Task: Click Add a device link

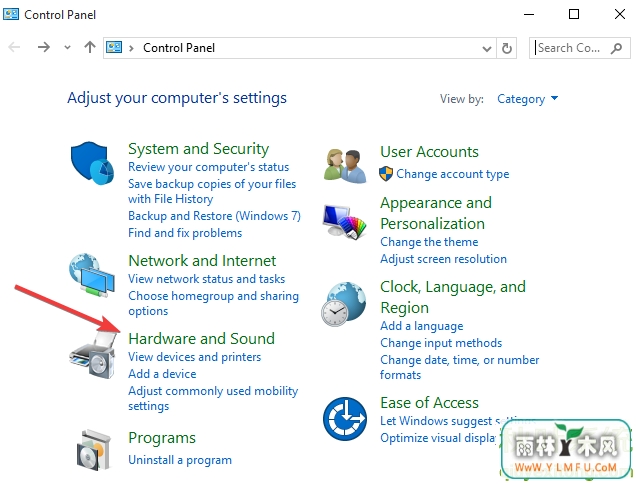Action: [x=162, y=374]
